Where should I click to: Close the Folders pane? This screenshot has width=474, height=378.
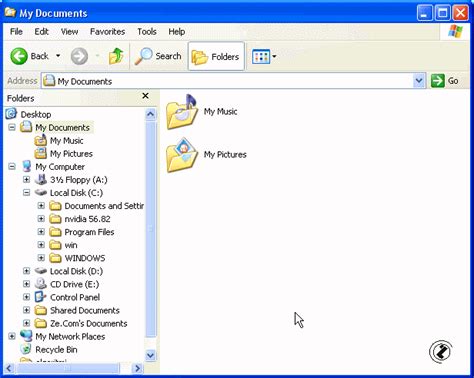(145, 96)
